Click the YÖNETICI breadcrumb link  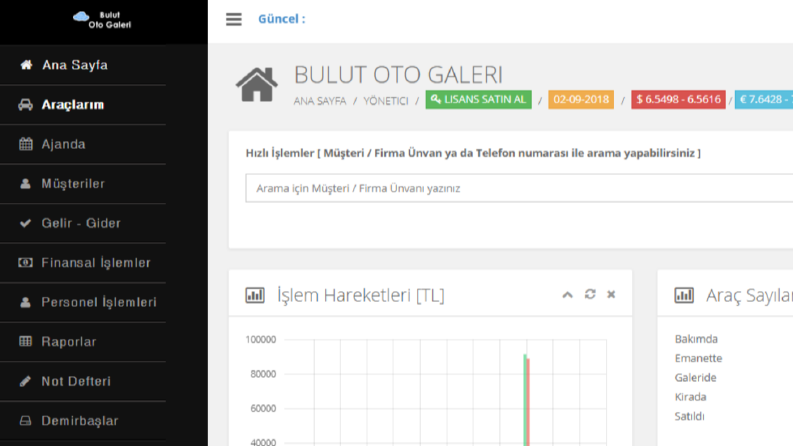coord(386,101)
